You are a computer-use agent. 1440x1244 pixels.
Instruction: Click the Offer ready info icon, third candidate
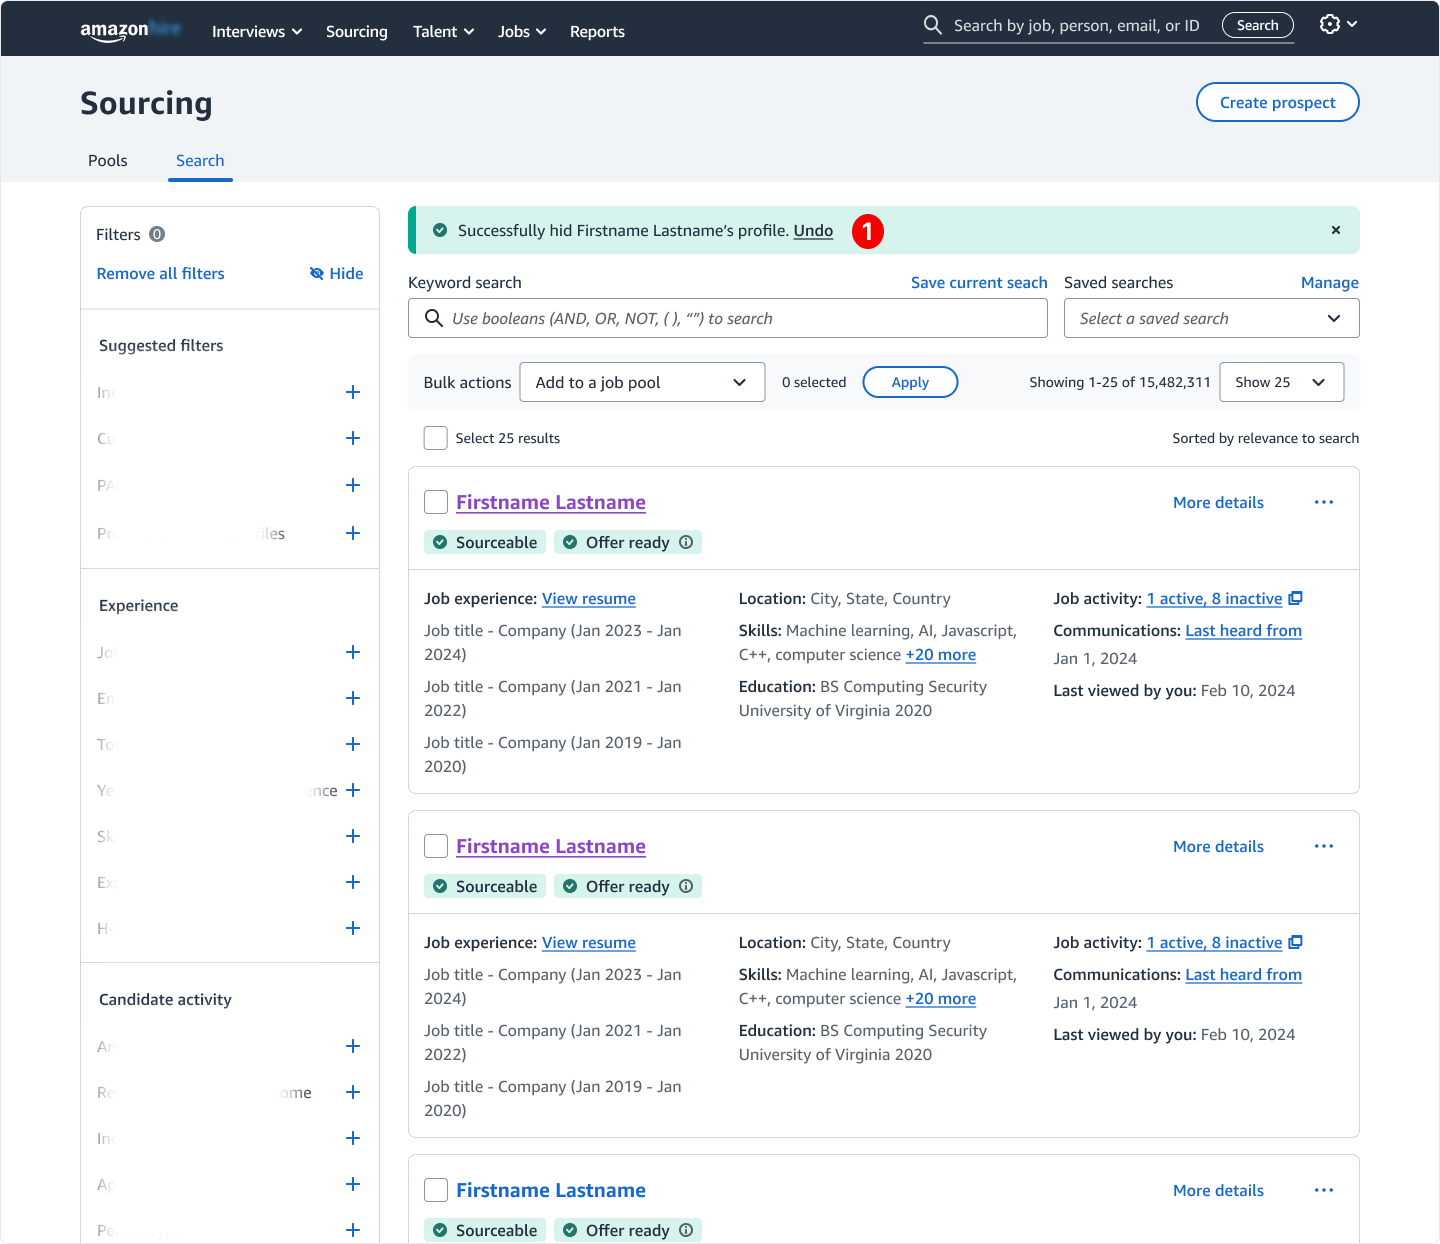[x=686, y=1230]
